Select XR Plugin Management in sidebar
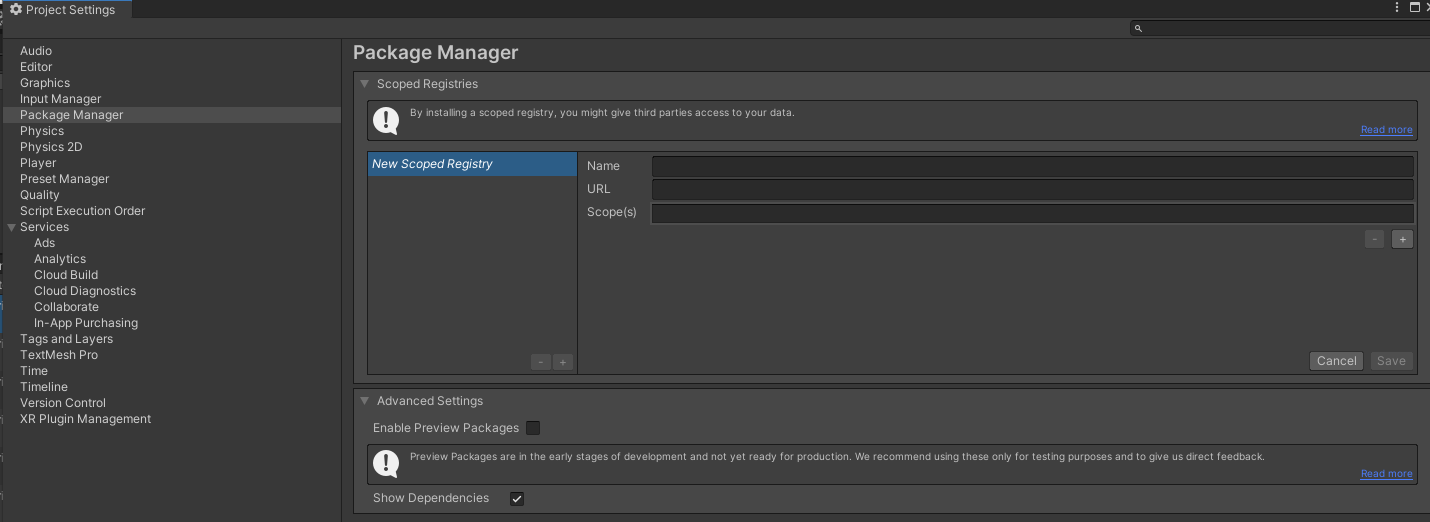This screenshot has width=1430, height=522. click(85, 419)
